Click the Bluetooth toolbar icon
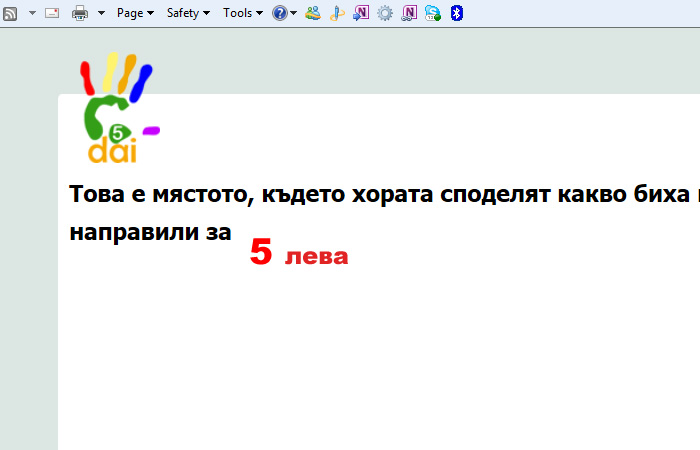 click(x=456, y=13)
